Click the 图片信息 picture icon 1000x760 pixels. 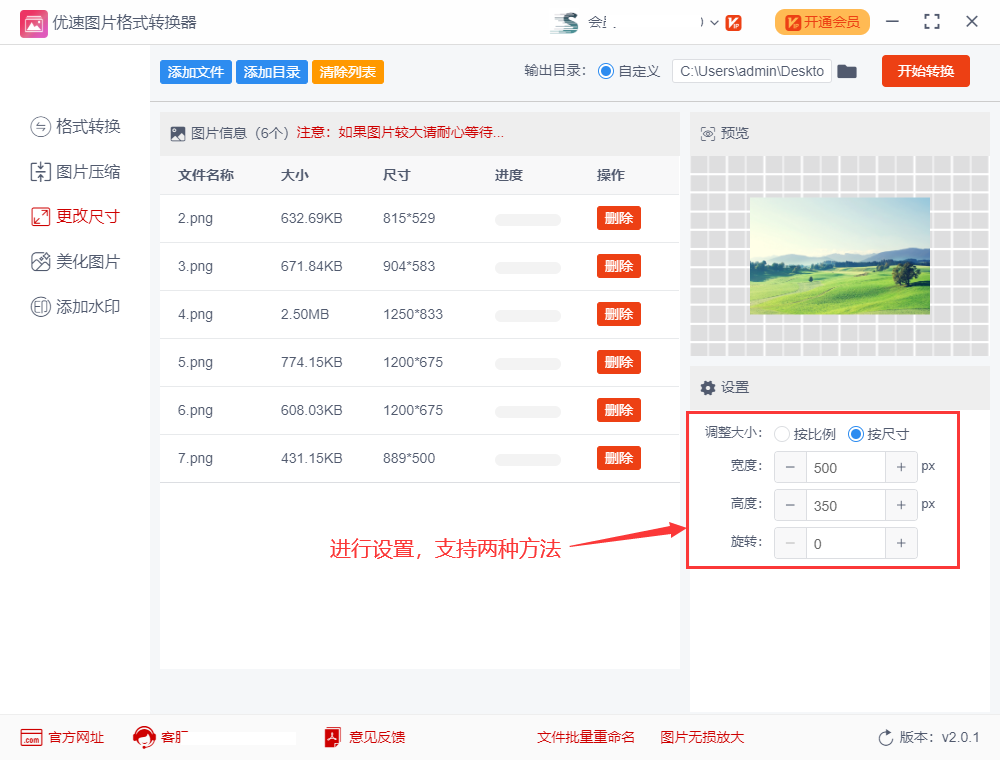177,132
